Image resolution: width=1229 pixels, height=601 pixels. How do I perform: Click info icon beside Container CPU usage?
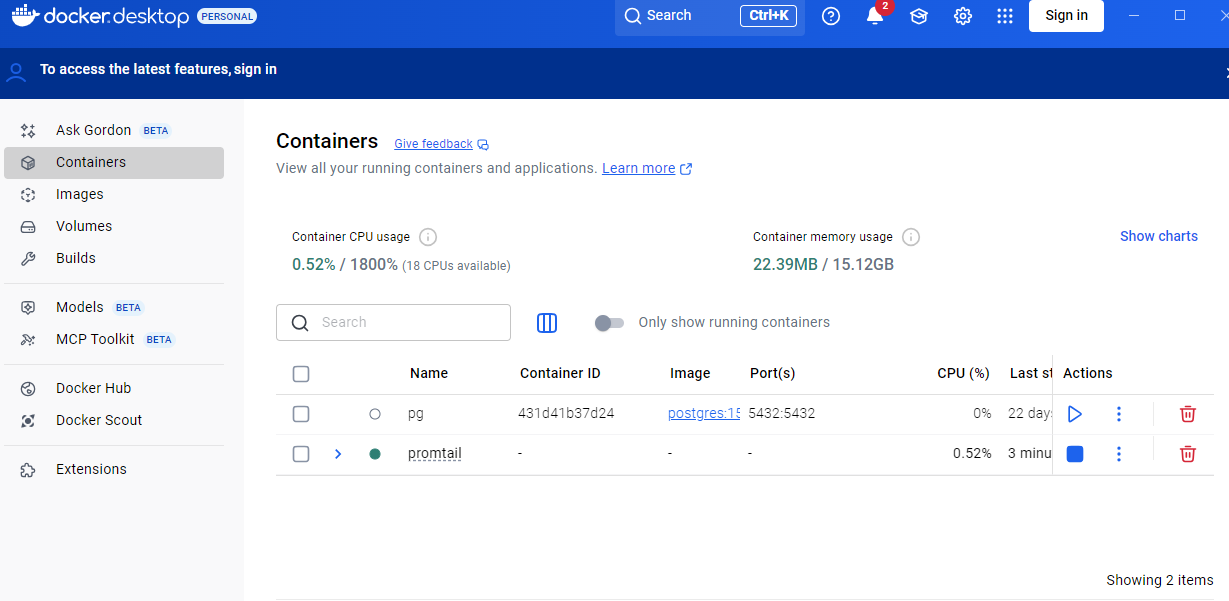pos(428,237)
